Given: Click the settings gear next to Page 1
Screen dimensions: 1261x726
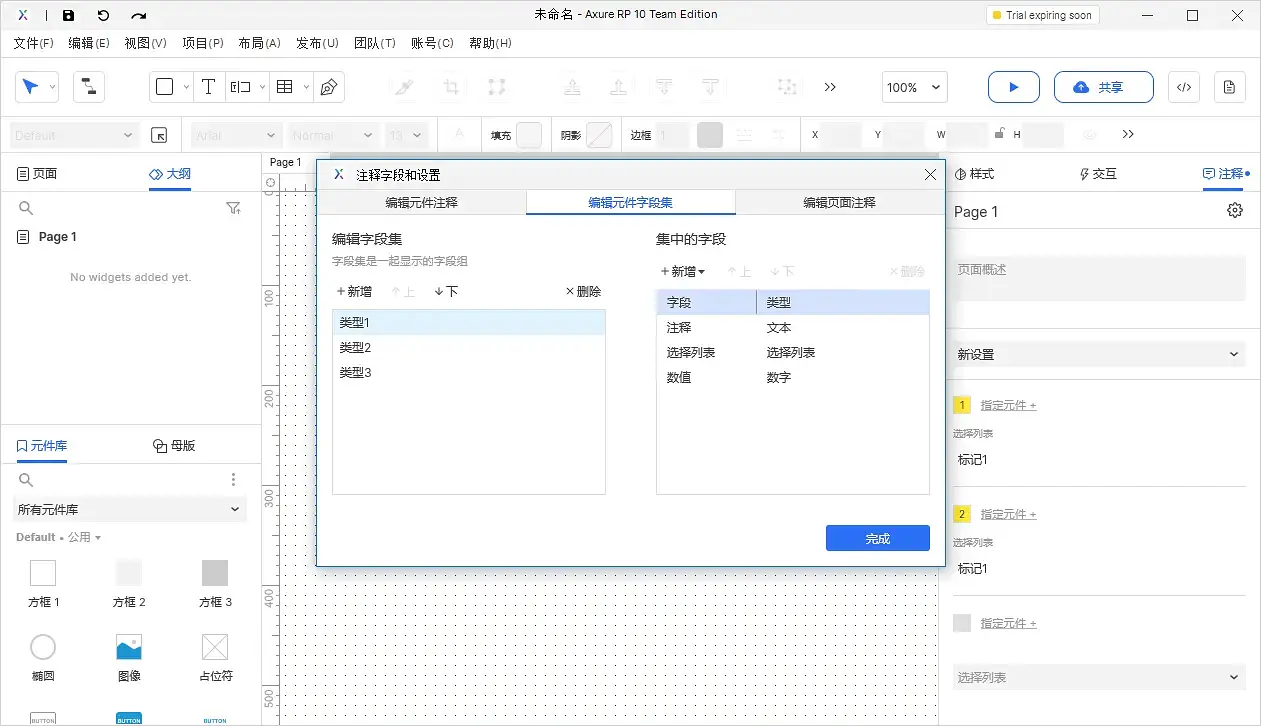Looking at the screenshot, I should coord(1235,210).
